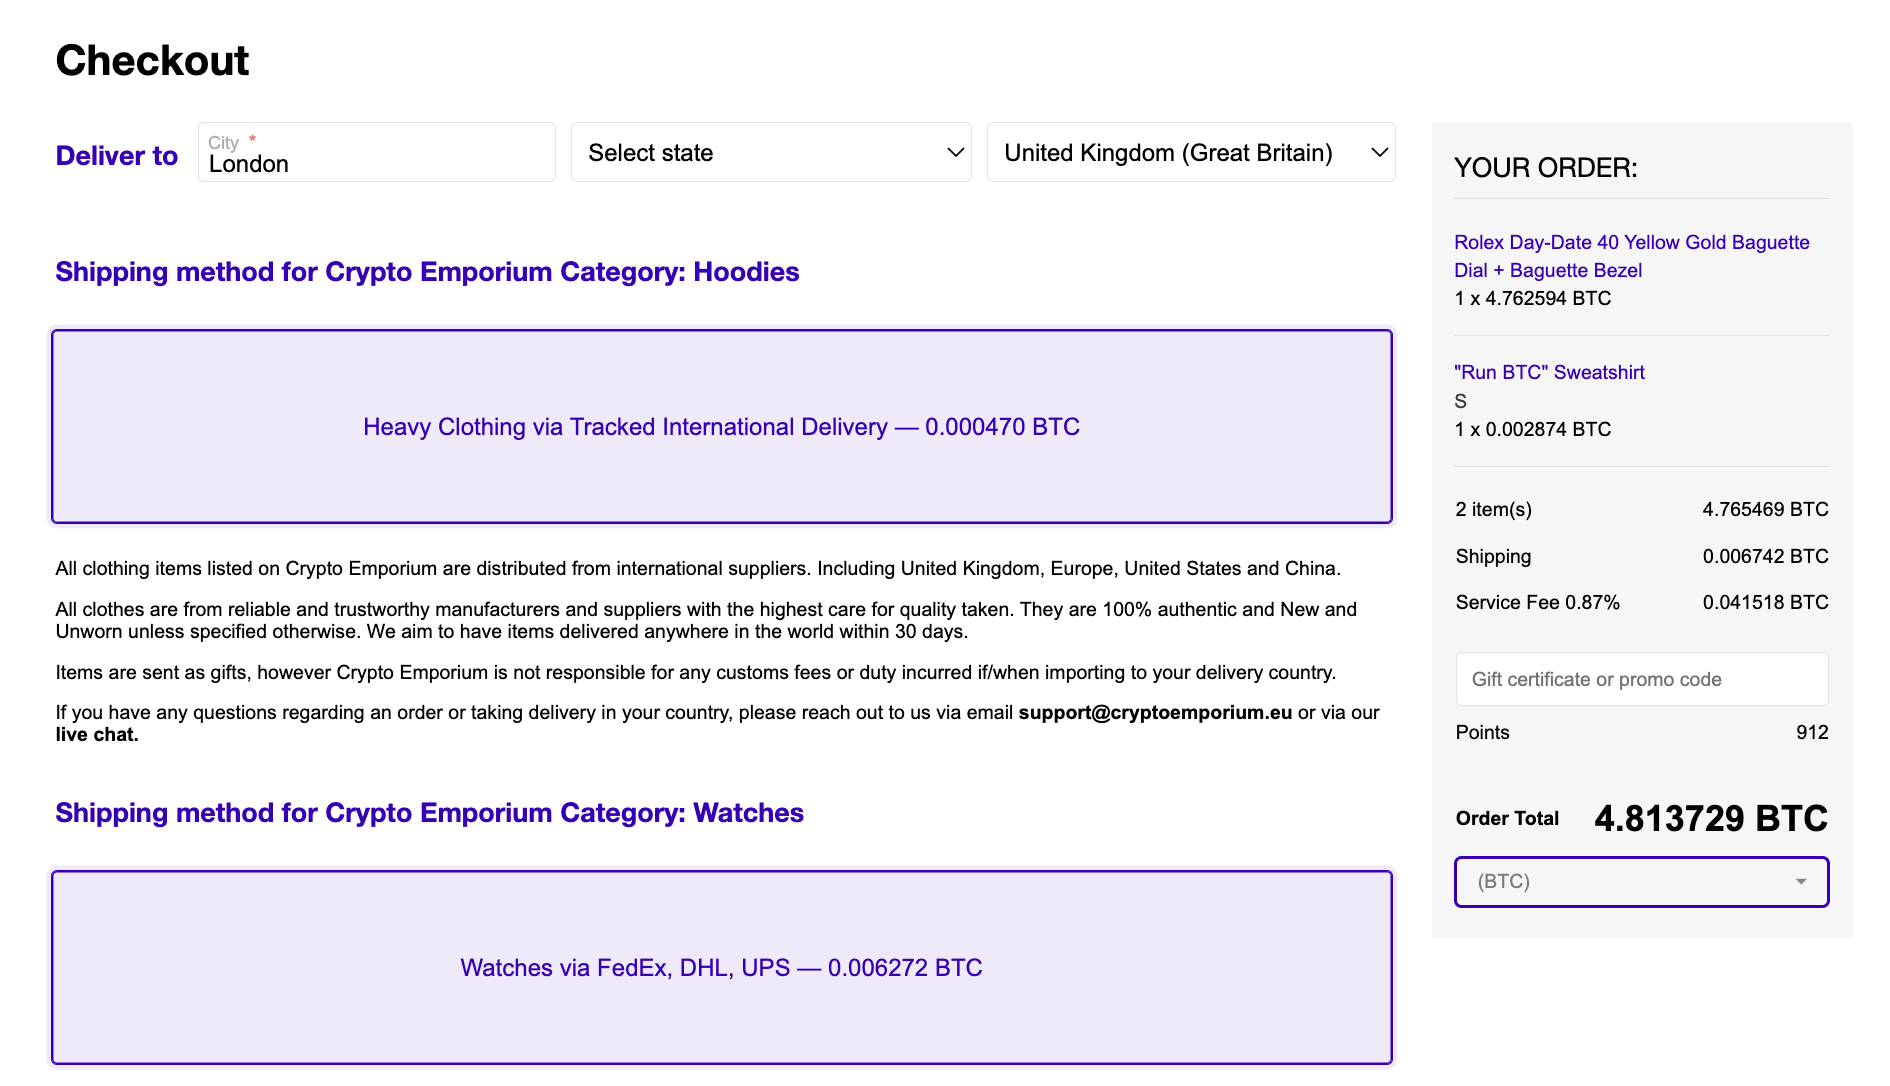This screenshot has height=1086, width=1890.
Task: Click the support@cryptoemporium.eu email address
Action: pyautogui.click(x=1155, y=712)
